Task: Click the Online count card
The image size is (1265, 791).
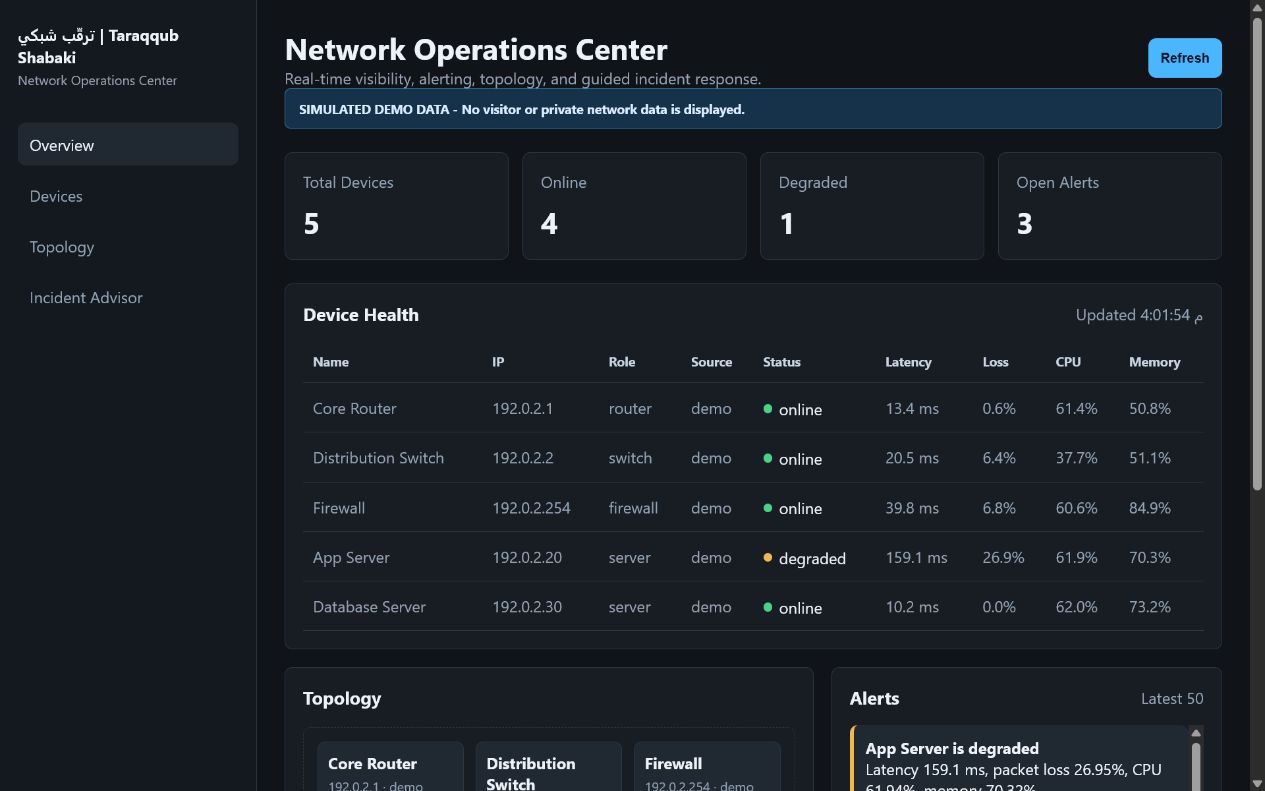Action: click(x=634, y=206)
